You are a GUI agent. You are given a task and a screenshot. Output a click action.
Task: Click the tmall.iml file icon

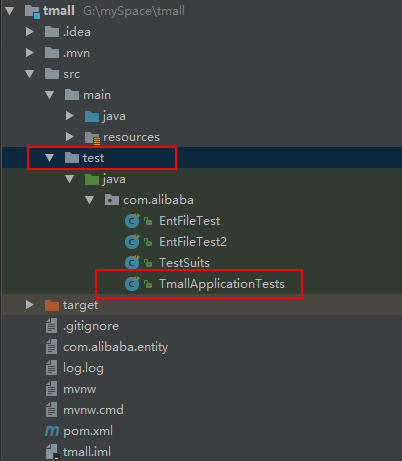tap(52, 452)
